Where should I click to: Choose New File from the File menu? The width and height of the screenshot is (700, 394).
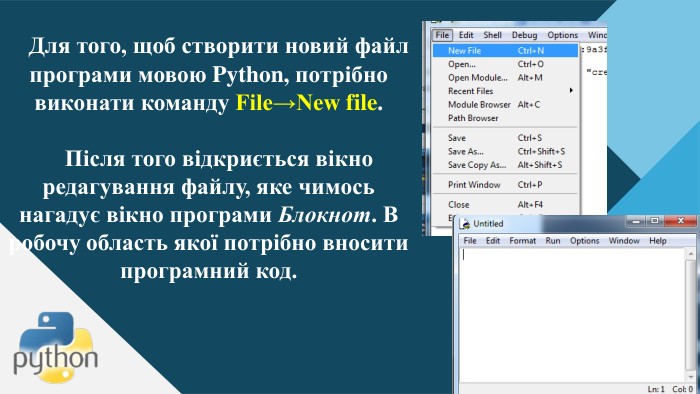tap(505, 50)
